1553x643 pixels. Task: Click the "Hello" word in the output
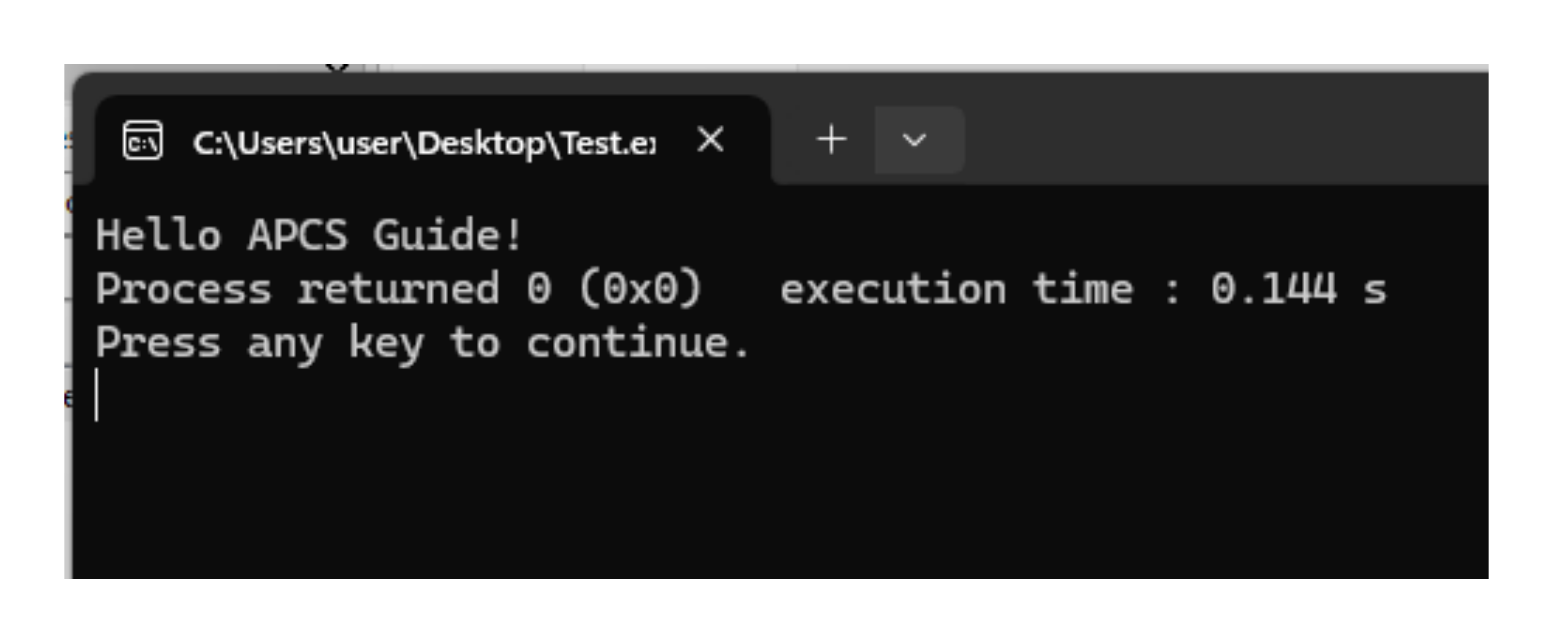[x=158, y=236]
